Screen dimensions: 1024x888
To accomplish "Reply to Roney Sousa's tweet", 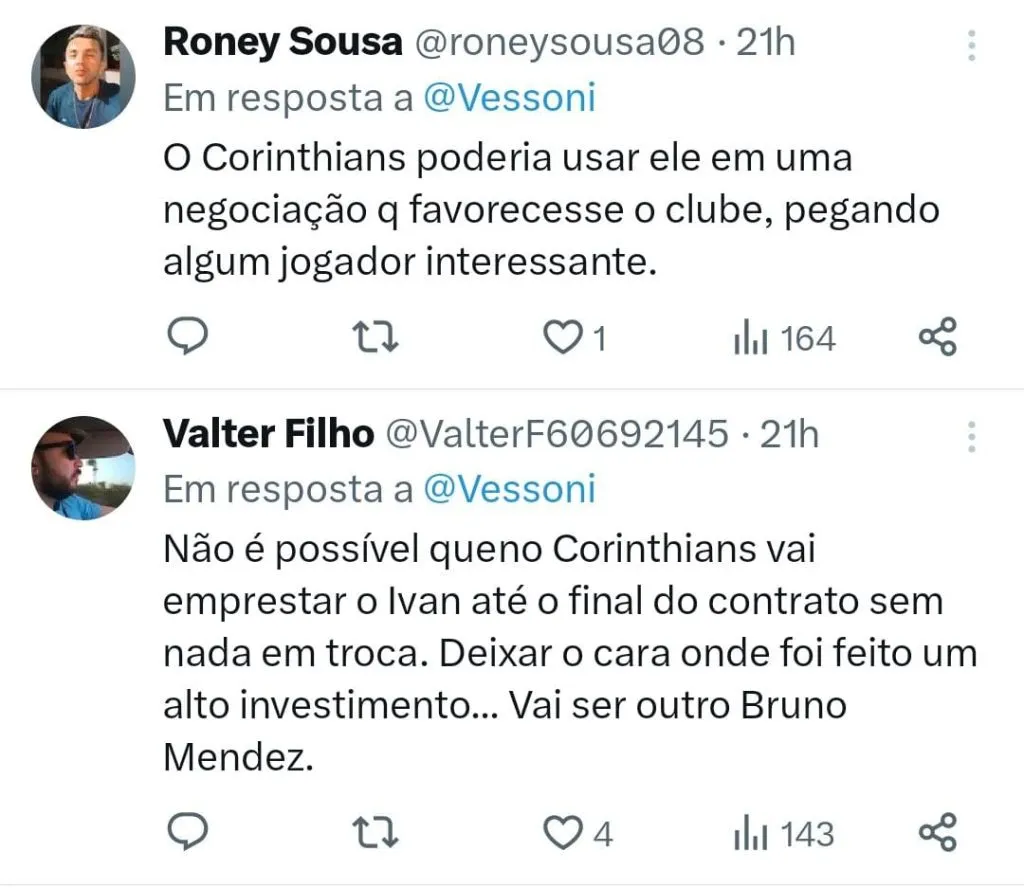I will tap(185, 338).
